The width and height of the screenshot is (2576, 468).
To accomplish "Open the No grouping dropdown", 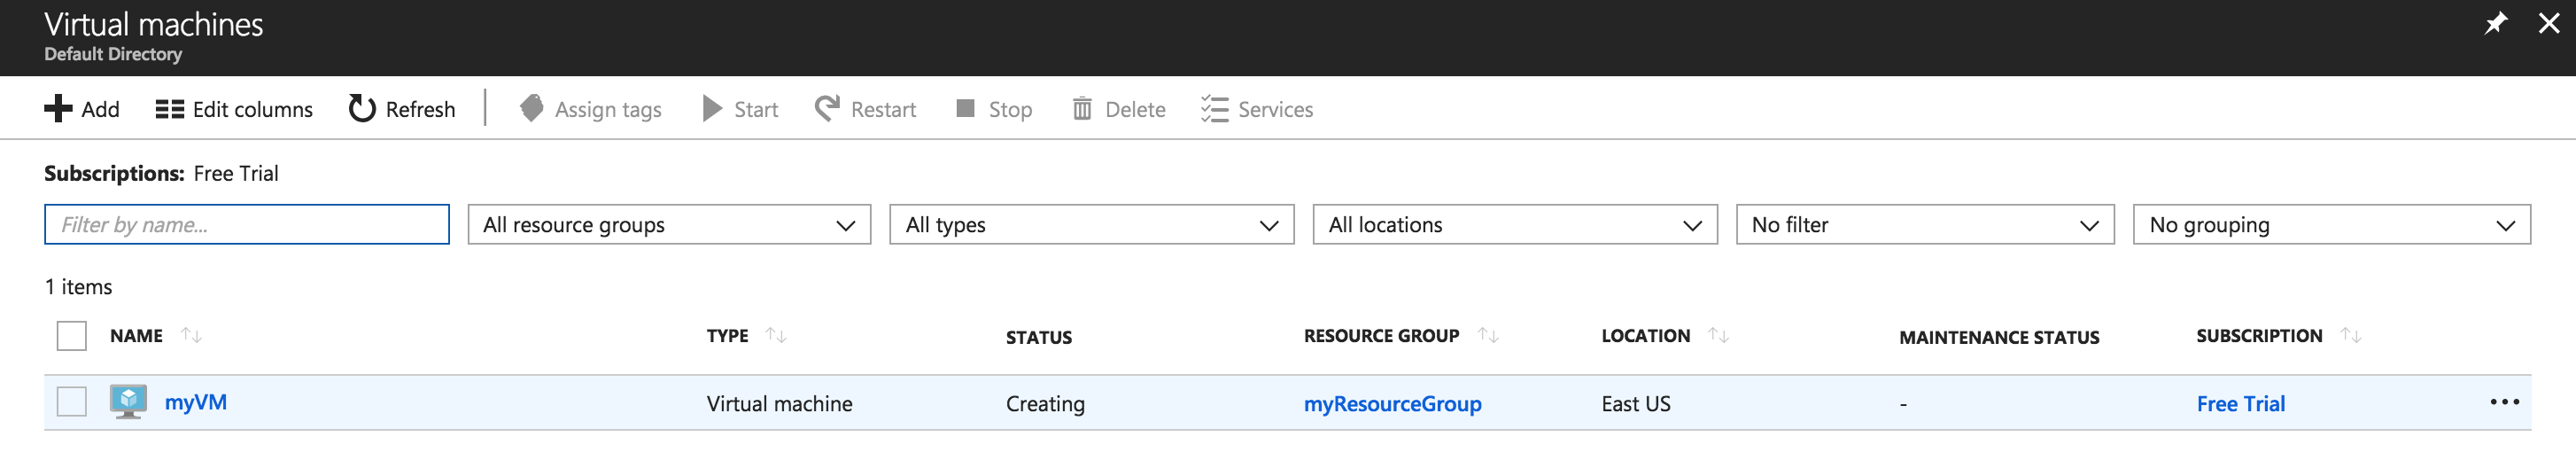I will tap(2331, 225).
